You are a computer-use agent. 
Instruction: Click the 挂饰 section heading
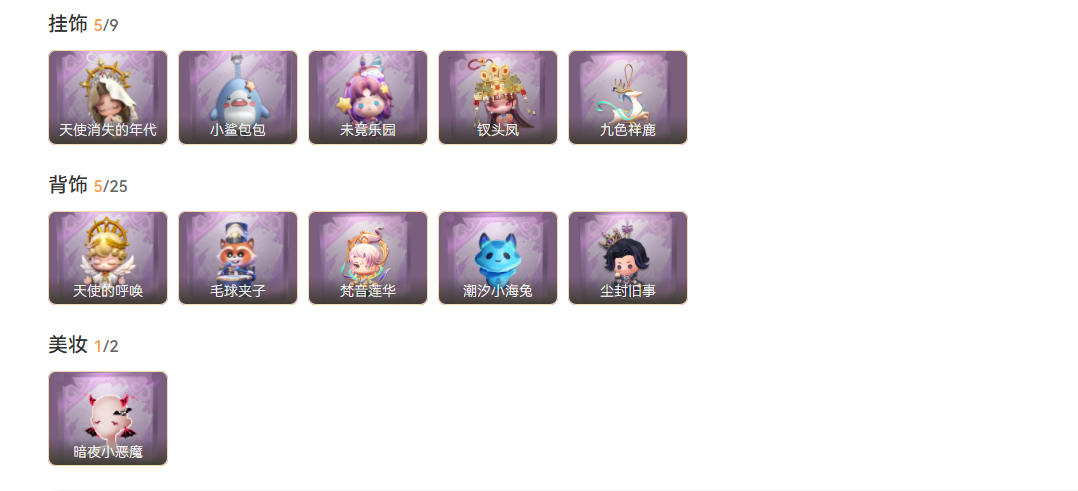coord(68,24)
